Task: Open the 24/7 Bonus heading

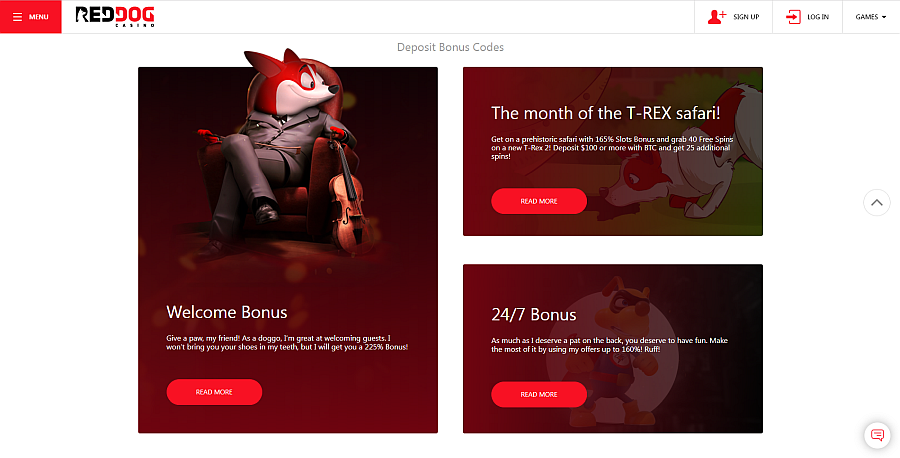Action: (534, 315)
